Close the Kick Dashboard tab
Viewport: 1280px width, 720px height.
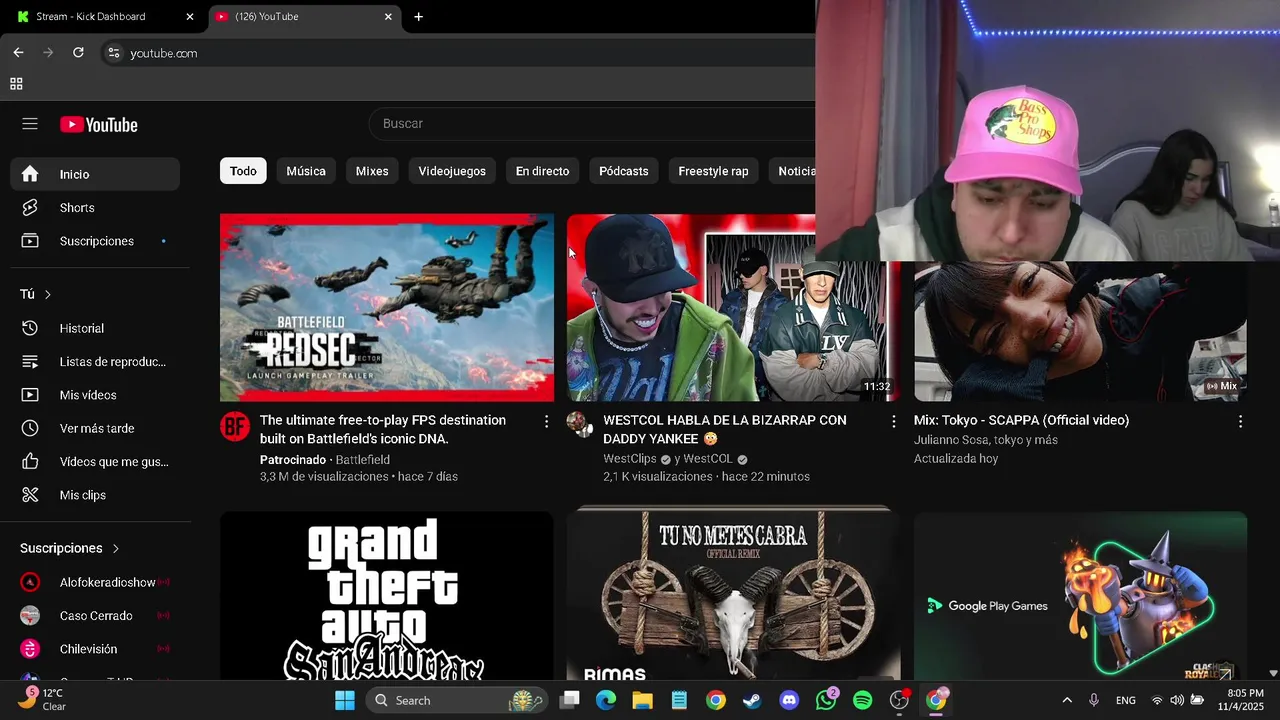pyautogui.click(x=190, y=16)
